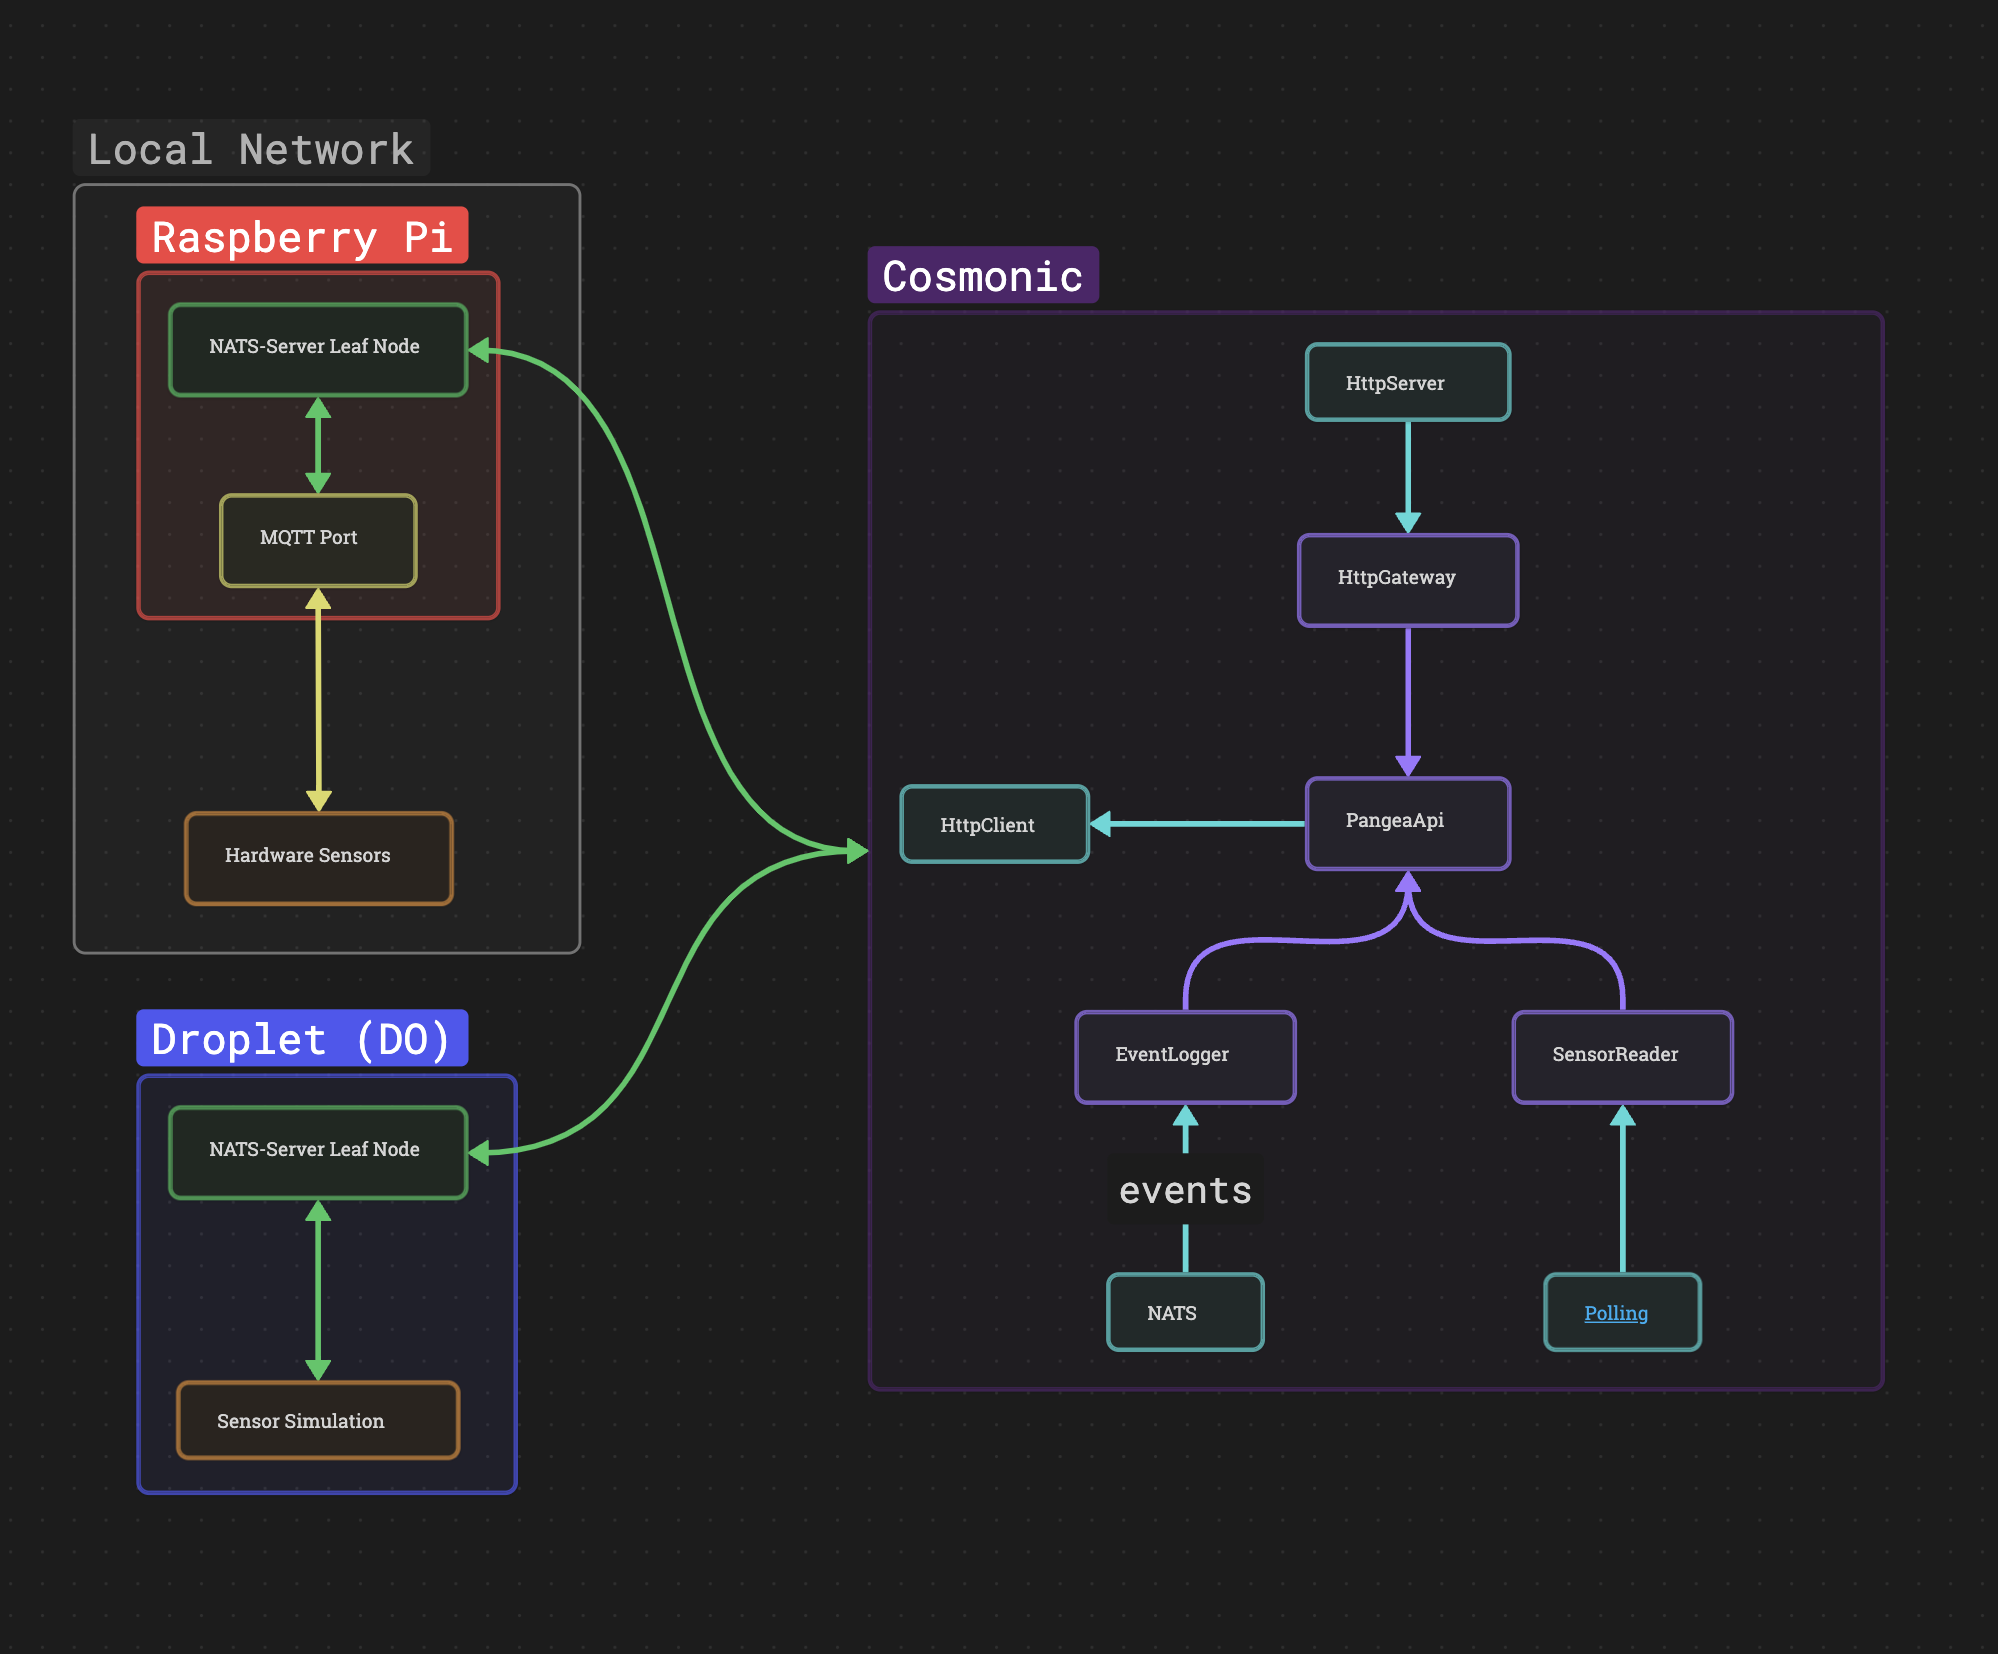This screenshot has height=1654, width=1998.
Task: Click the Sensor Simulation node
Action: [318, 1420]
